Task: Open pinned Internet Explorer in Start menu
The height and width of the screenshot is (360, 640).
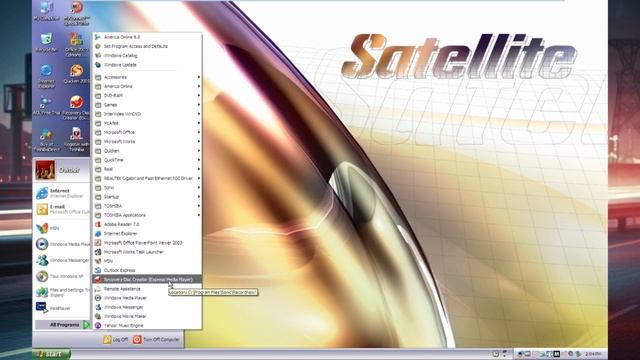Action: [62, 193]
